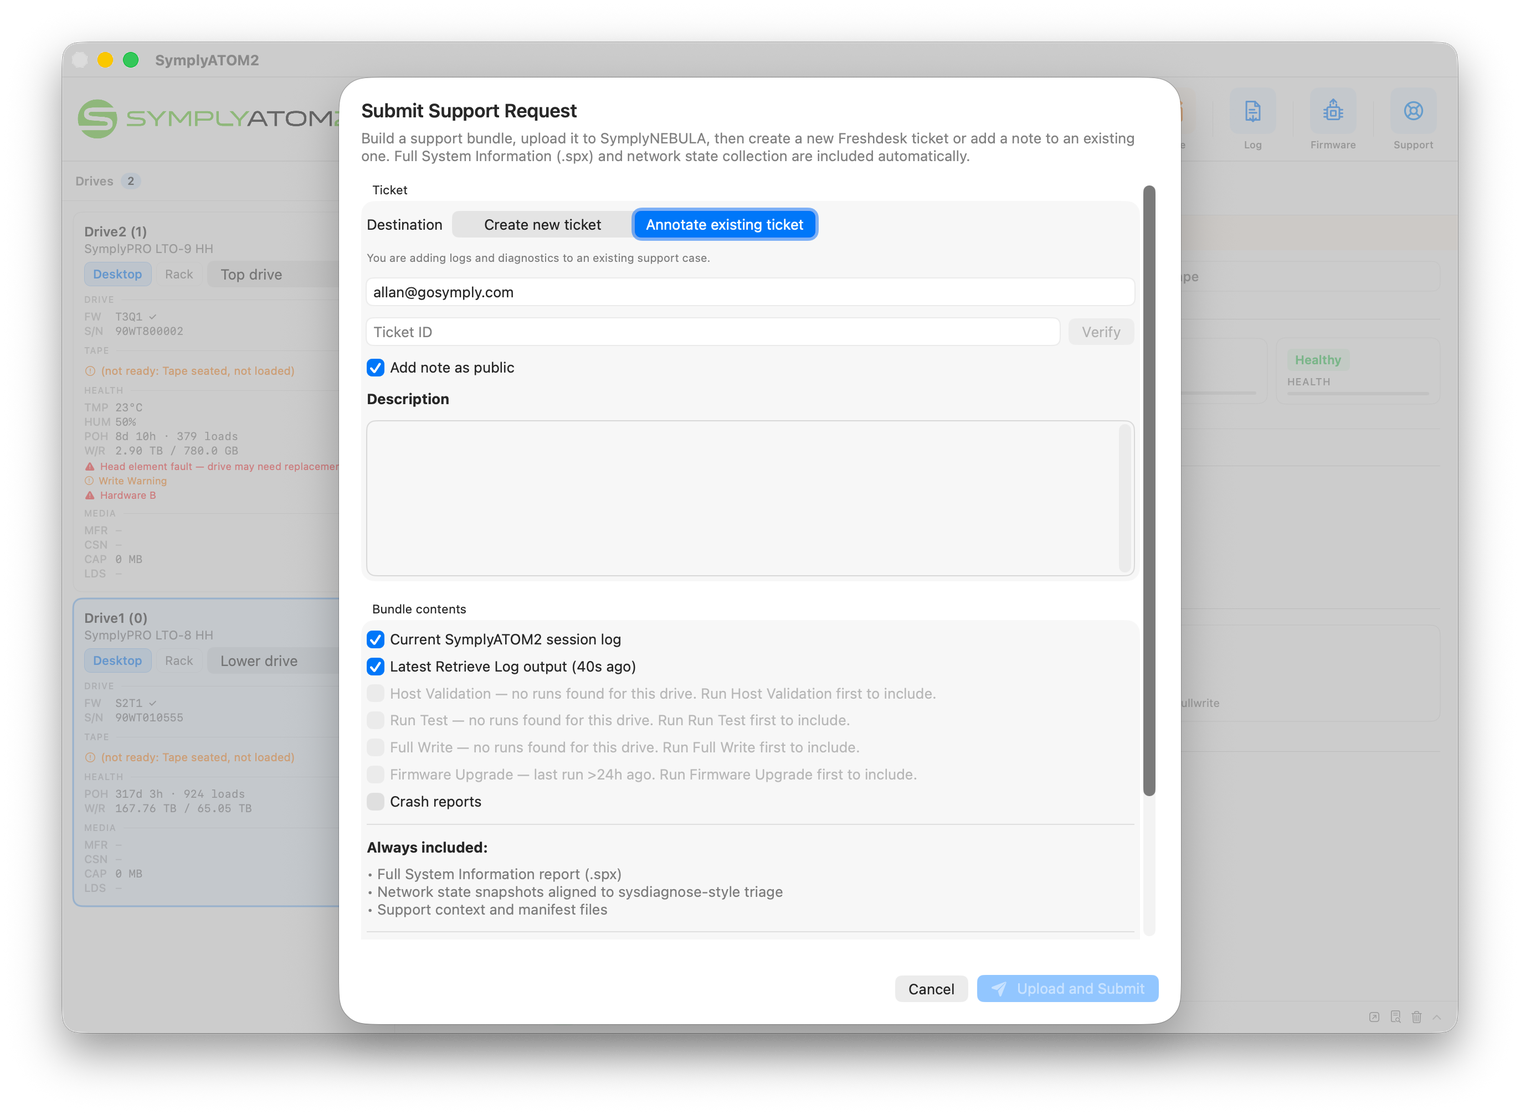The width and height of the screenshot is (1520, 1115).
Task: Click Drive1 tape not-ready alert icon
Action: coord(90,758)
